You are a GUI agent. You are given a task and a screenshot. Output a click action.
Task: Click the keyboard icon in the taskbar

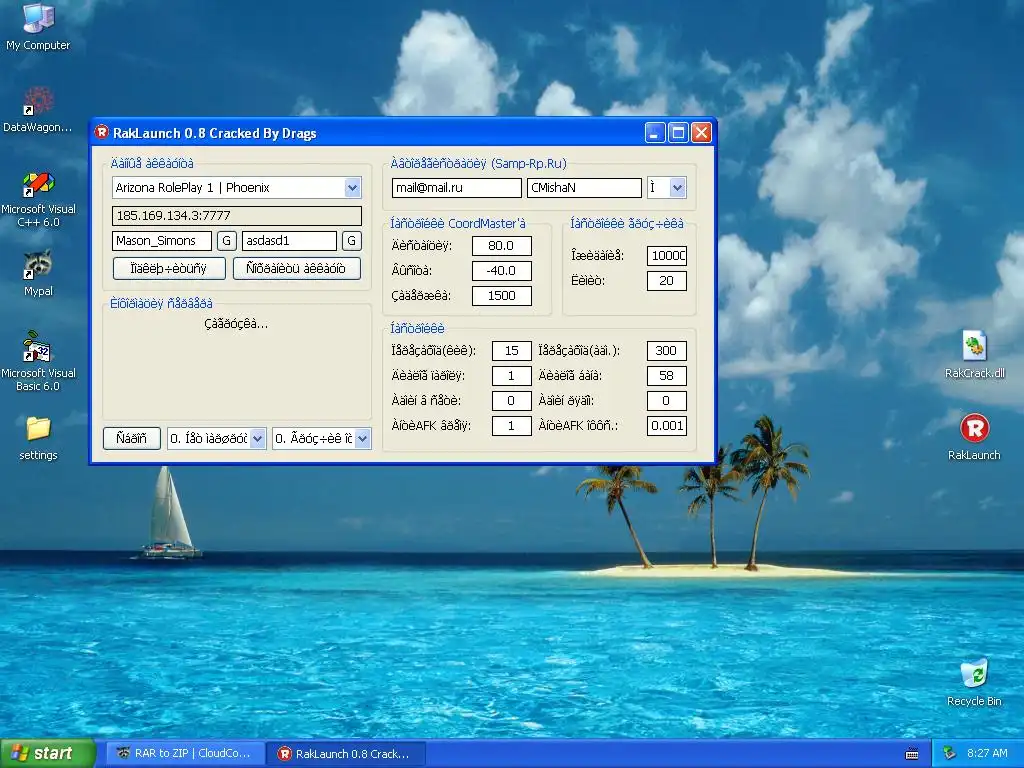coord(912,754)
